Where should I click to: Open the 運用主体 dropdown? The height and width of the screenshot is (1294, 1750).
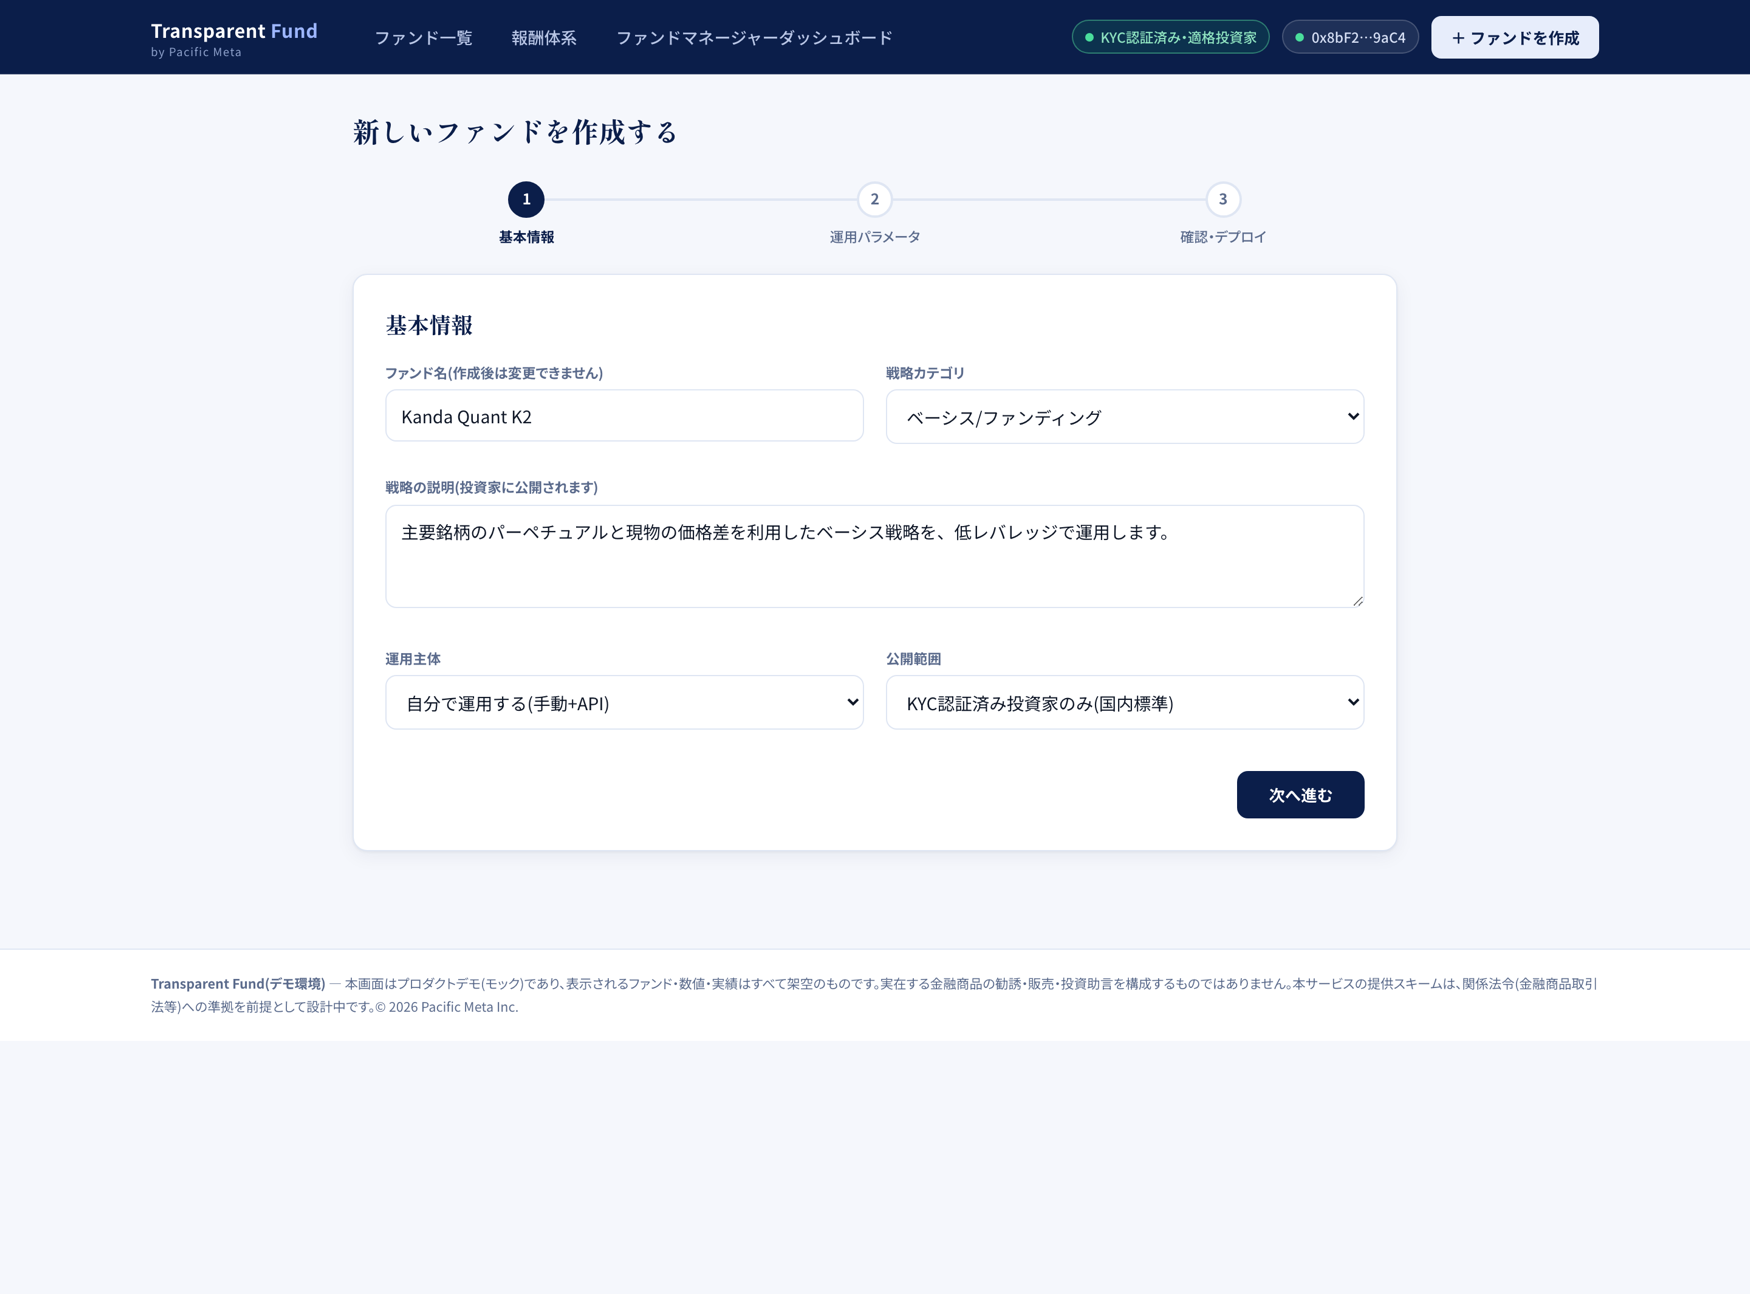pos(624,703)
